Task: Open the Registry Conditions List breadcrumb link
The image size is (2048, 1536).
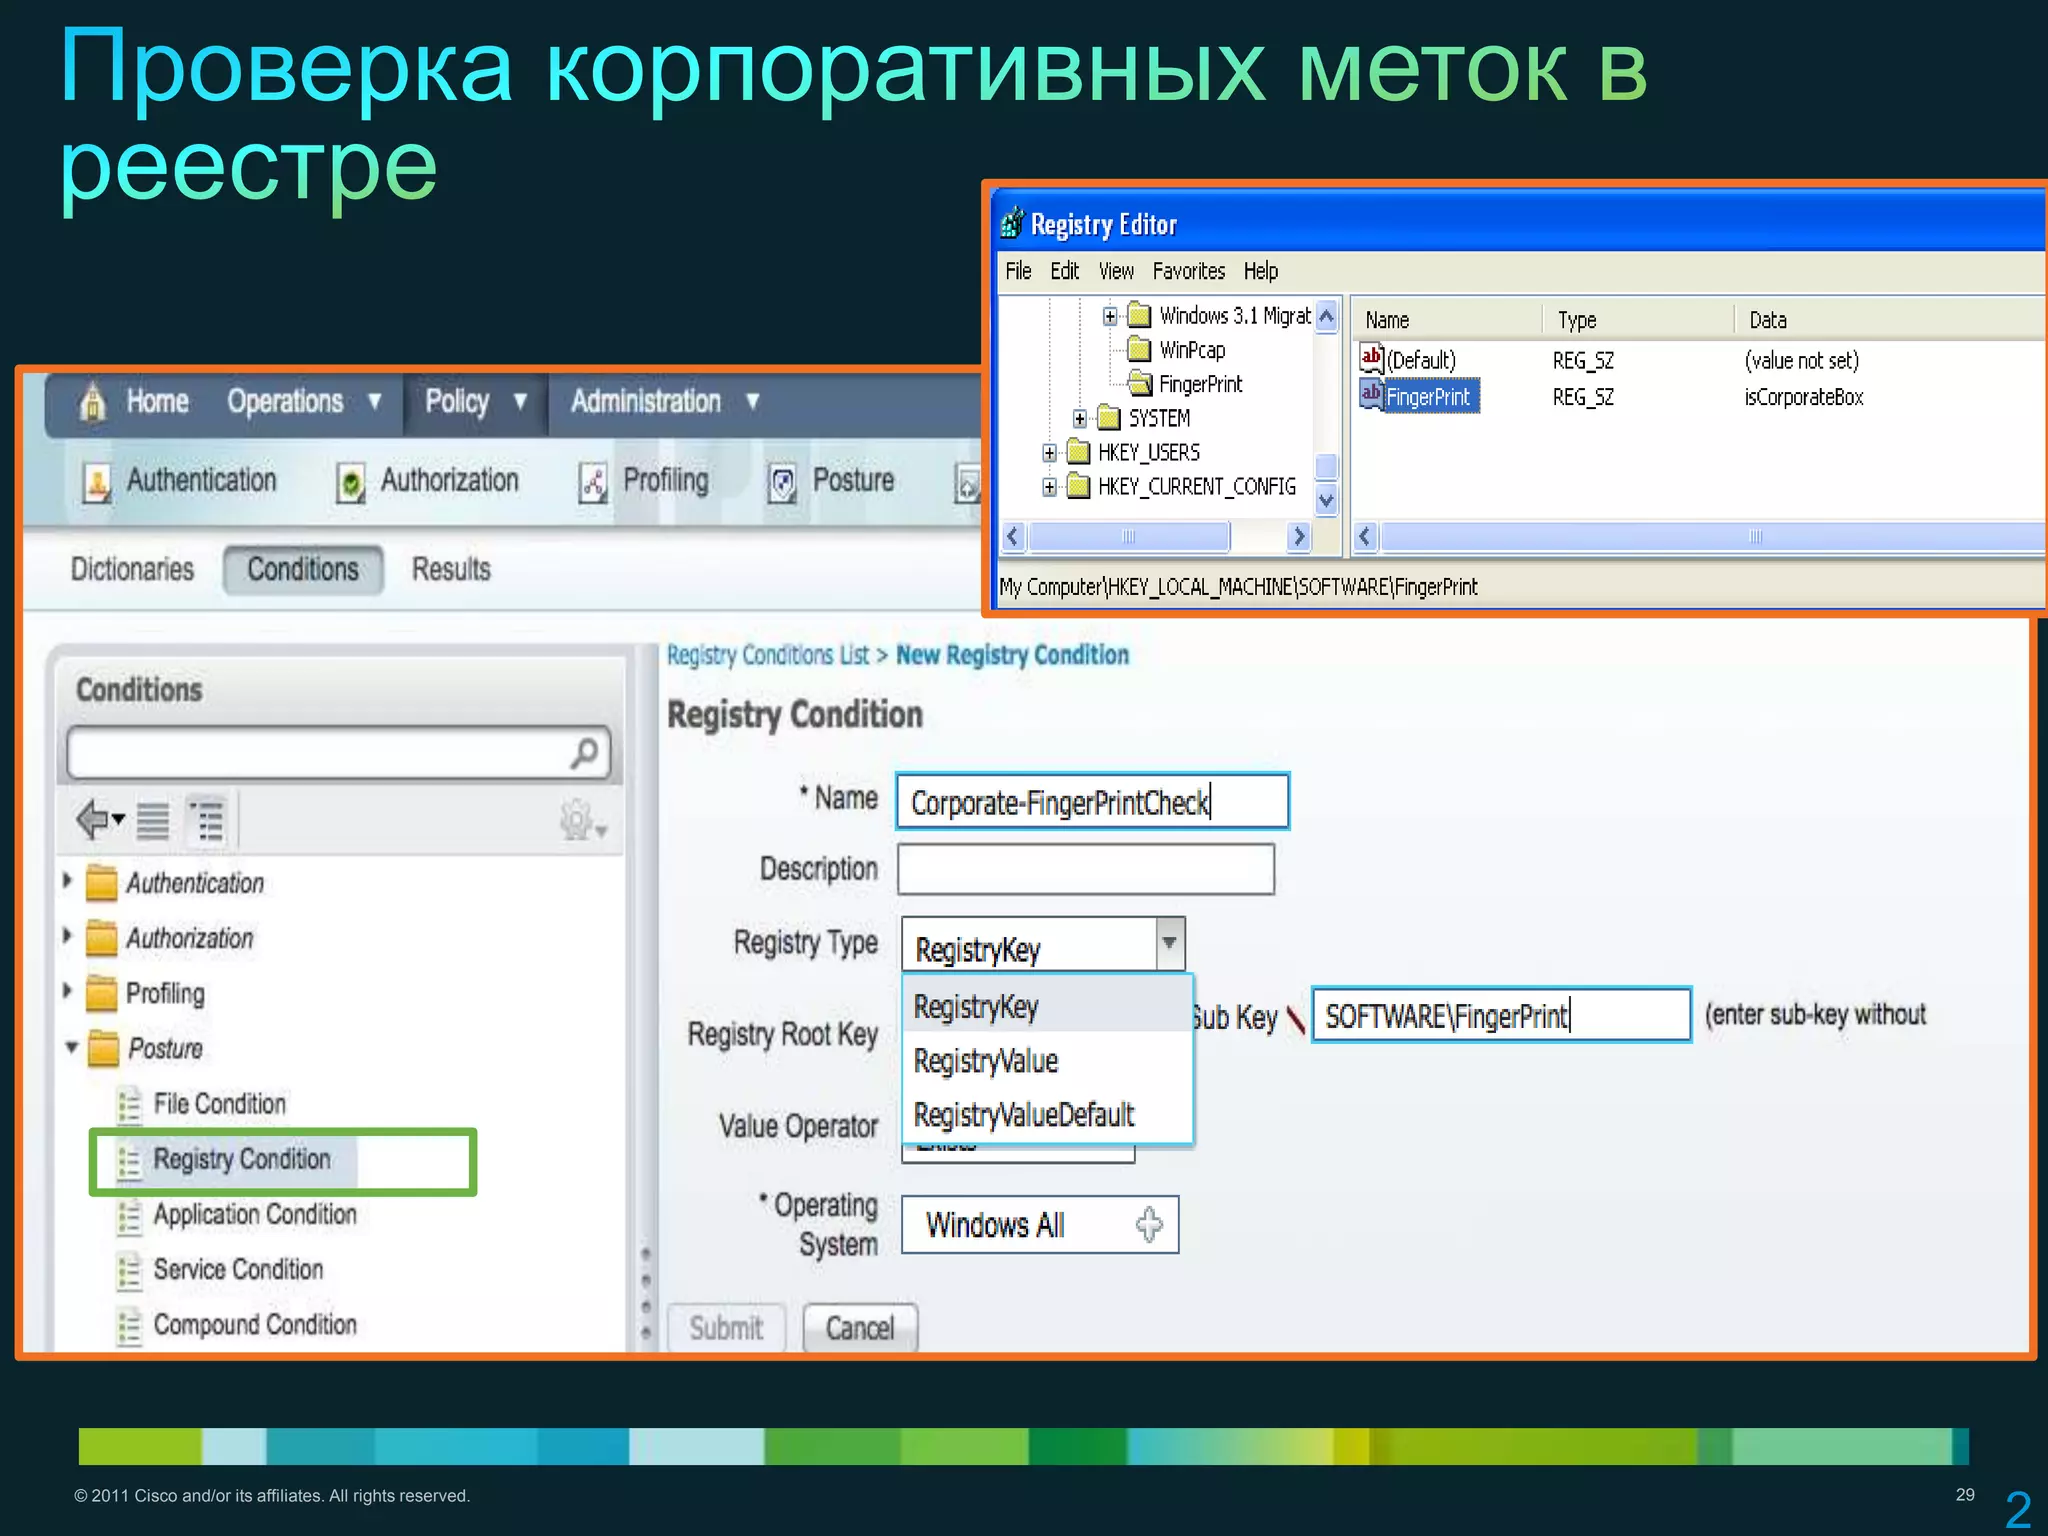Action: (768, 655)
